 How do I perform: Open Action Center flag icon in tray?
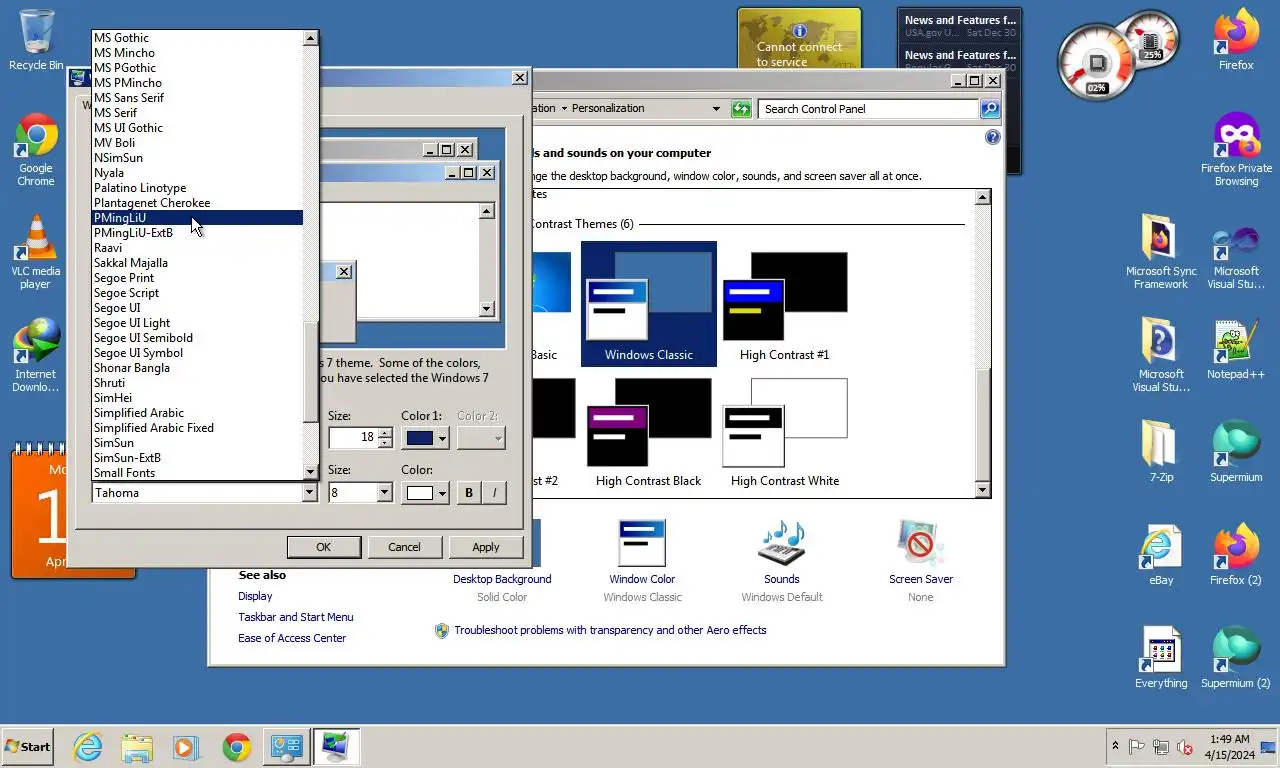tap(1137, 747)
